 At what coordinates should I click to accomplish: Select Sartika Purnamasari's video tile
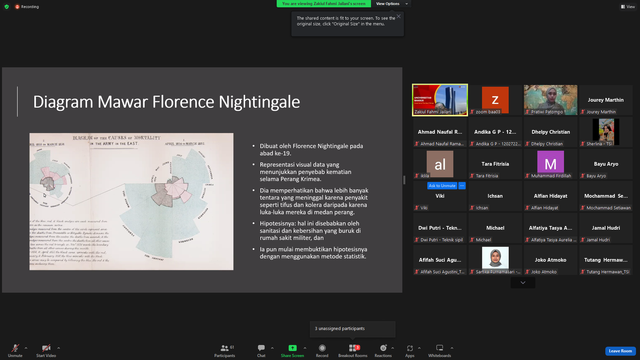click(495, 260)
